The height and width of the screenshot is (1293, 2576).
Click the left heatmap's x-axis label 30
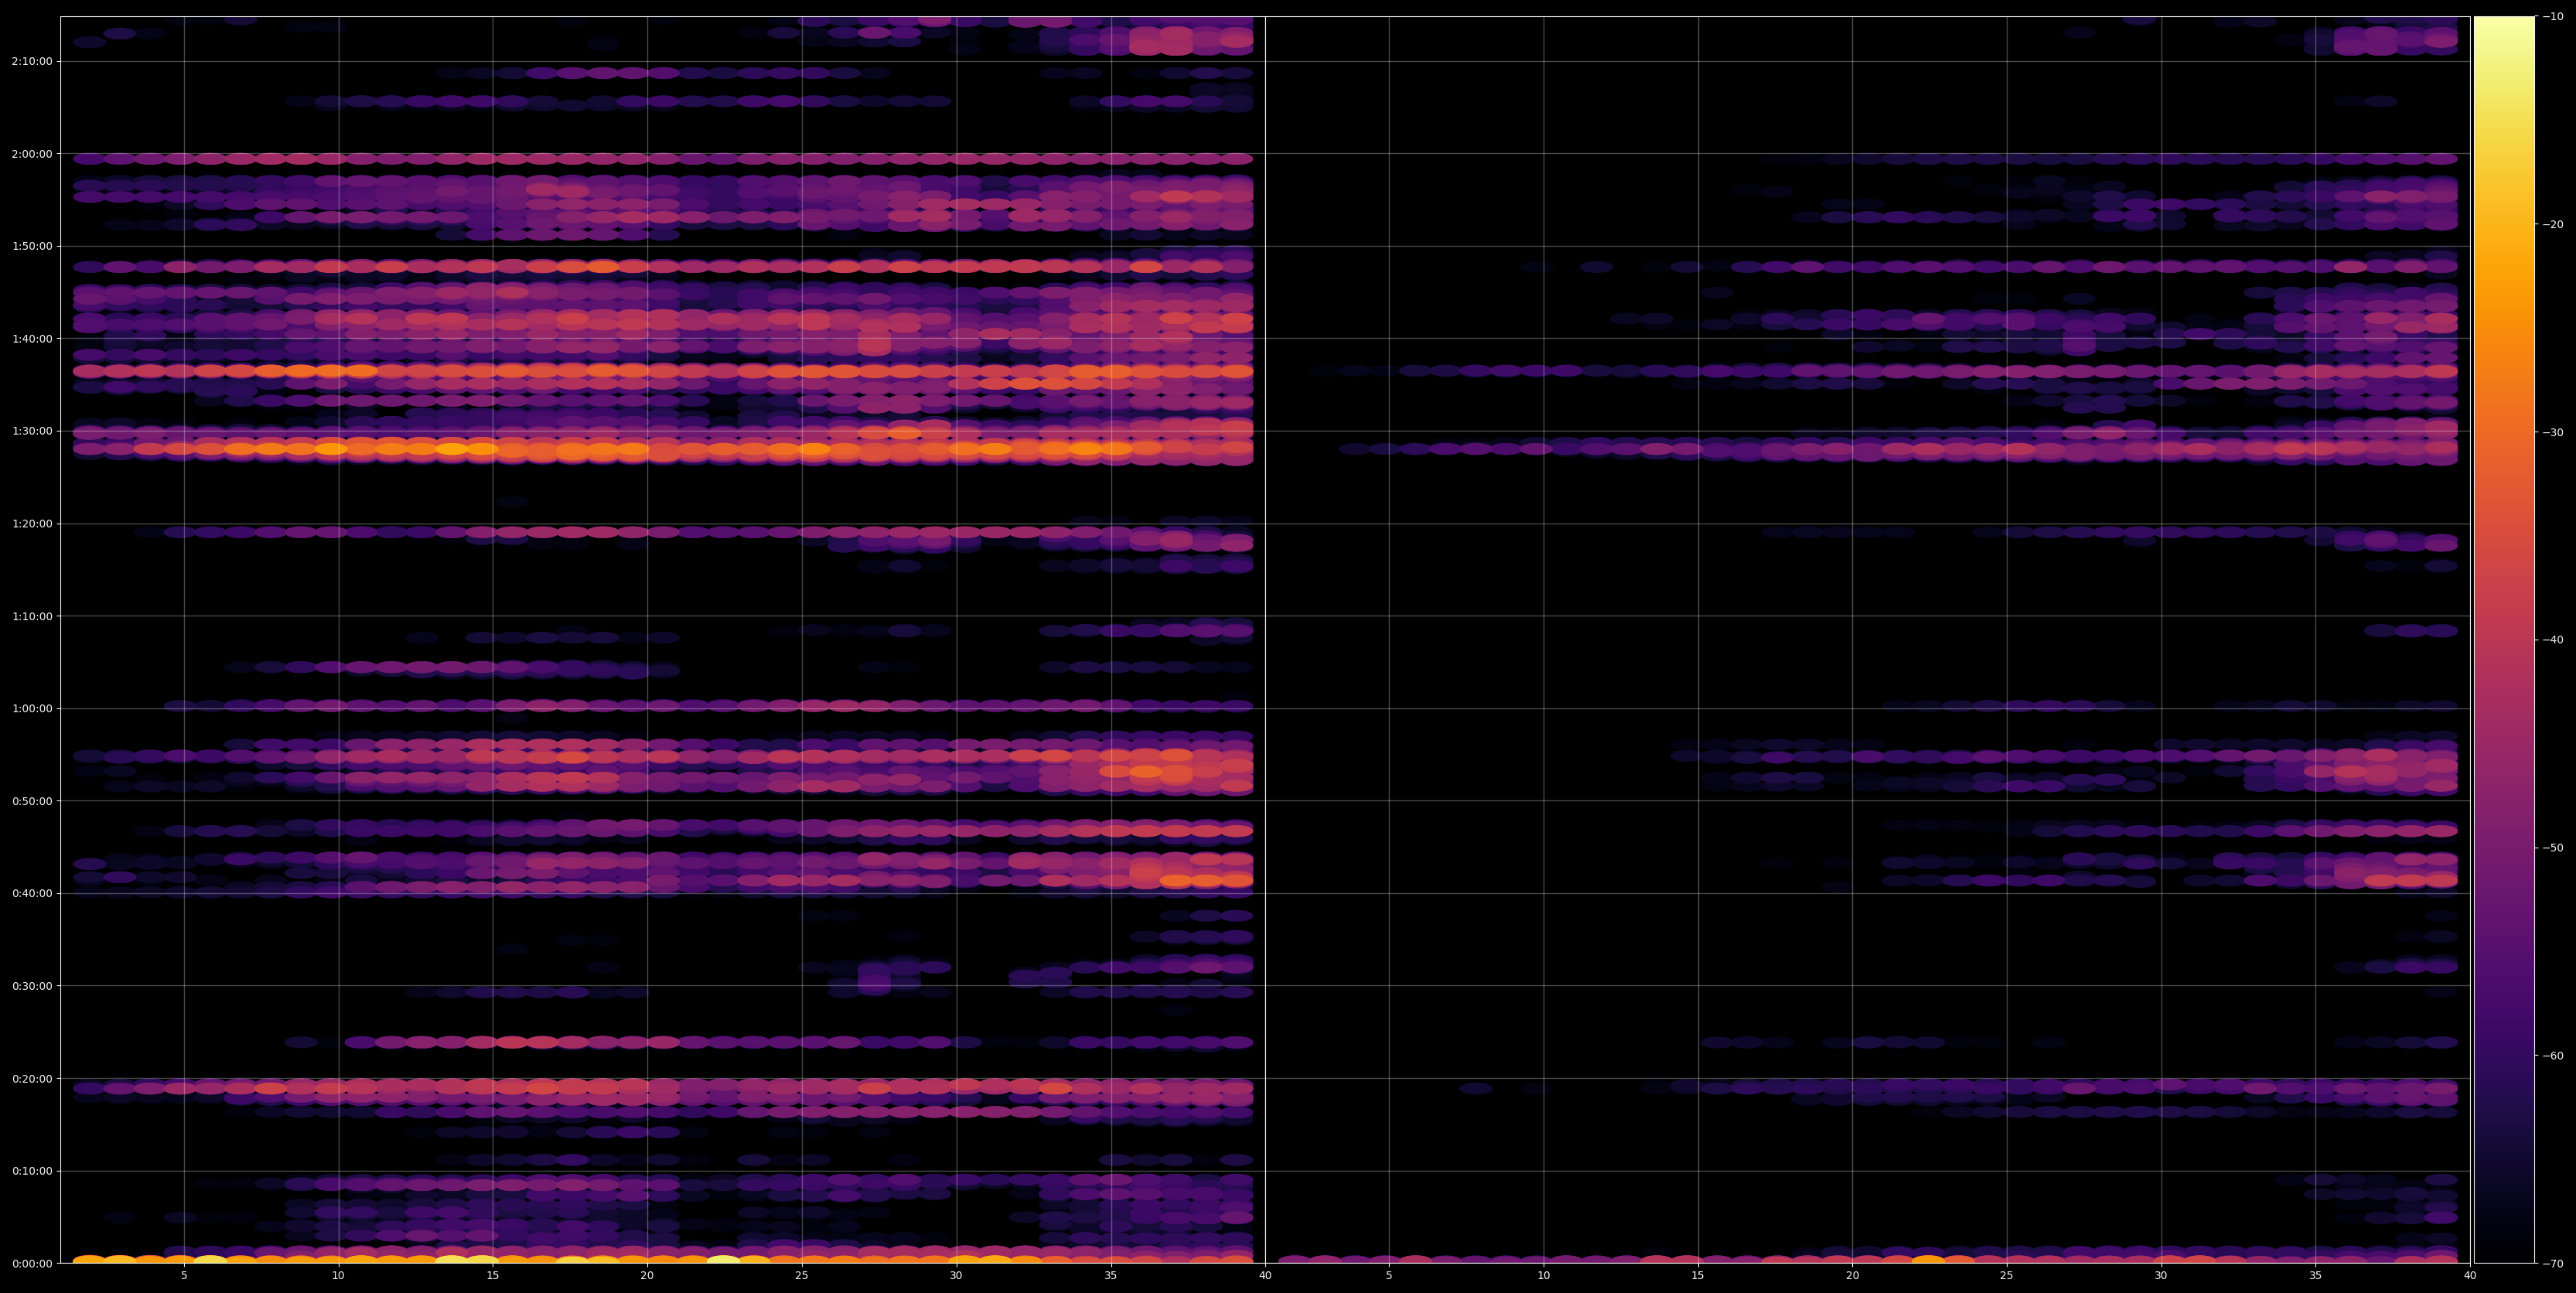[956, 1276]
